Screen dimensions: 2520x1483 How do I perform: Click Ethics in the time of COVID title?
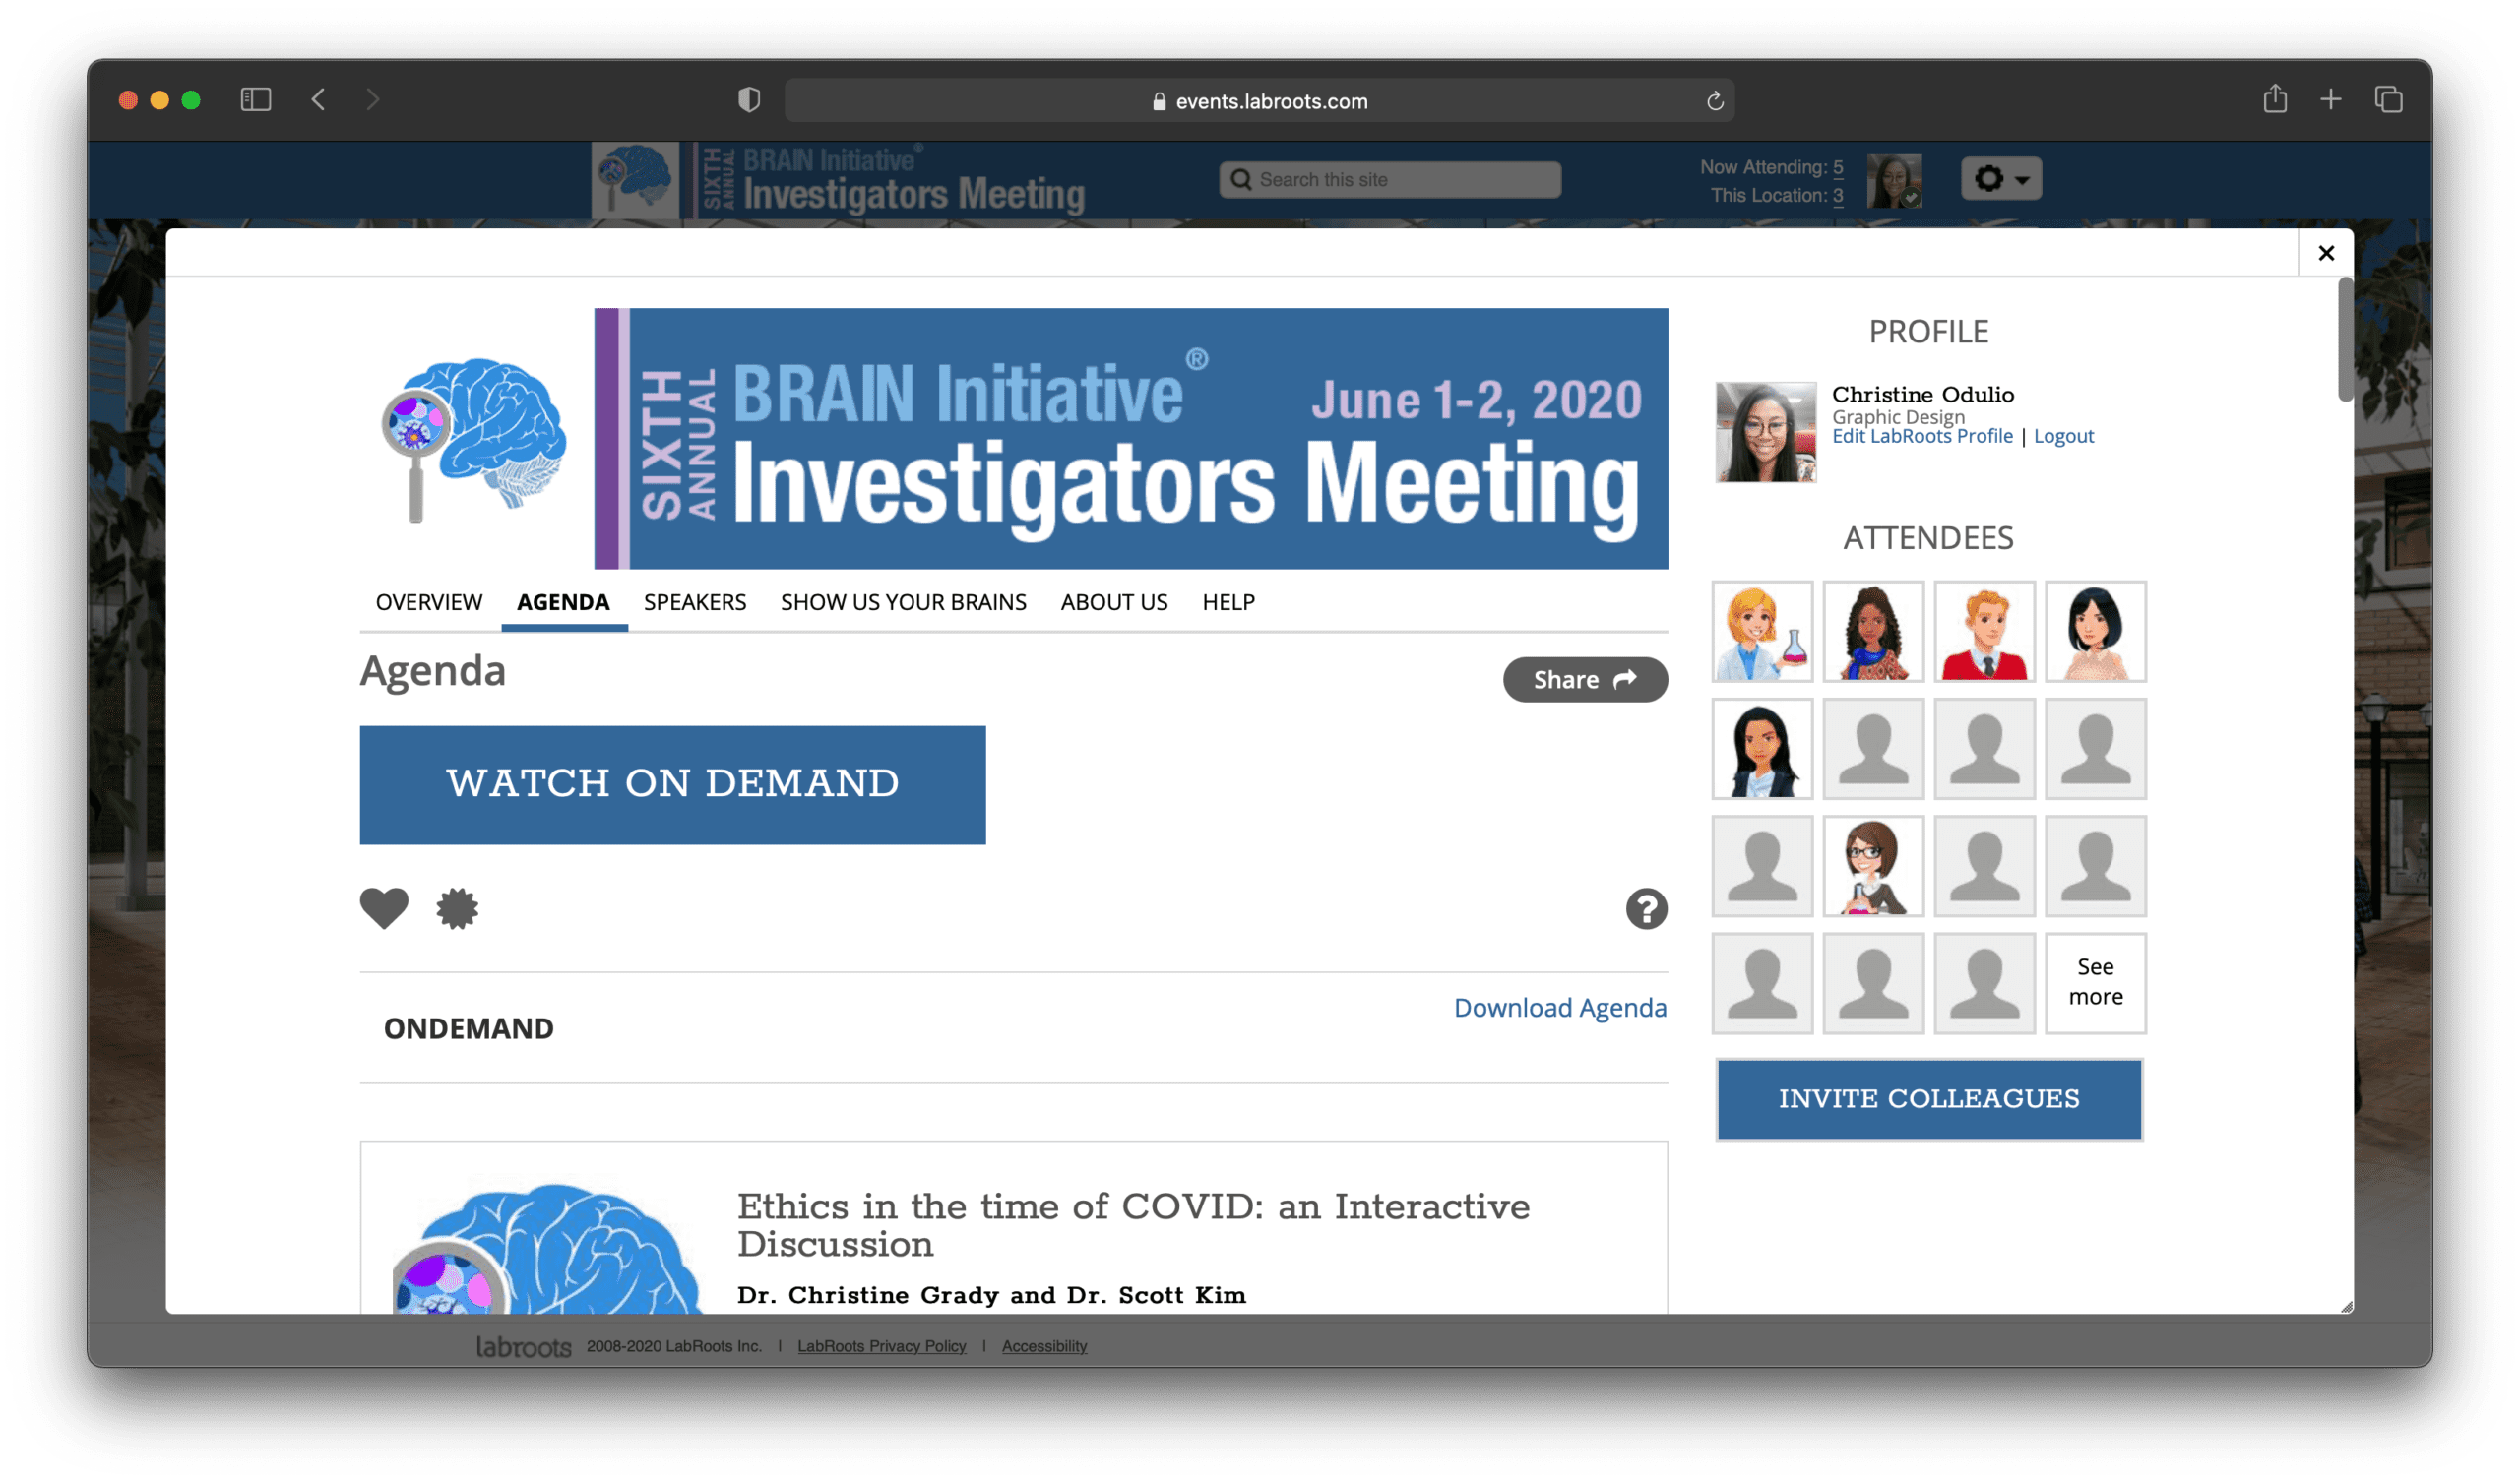click(x=1132, y=1224)
